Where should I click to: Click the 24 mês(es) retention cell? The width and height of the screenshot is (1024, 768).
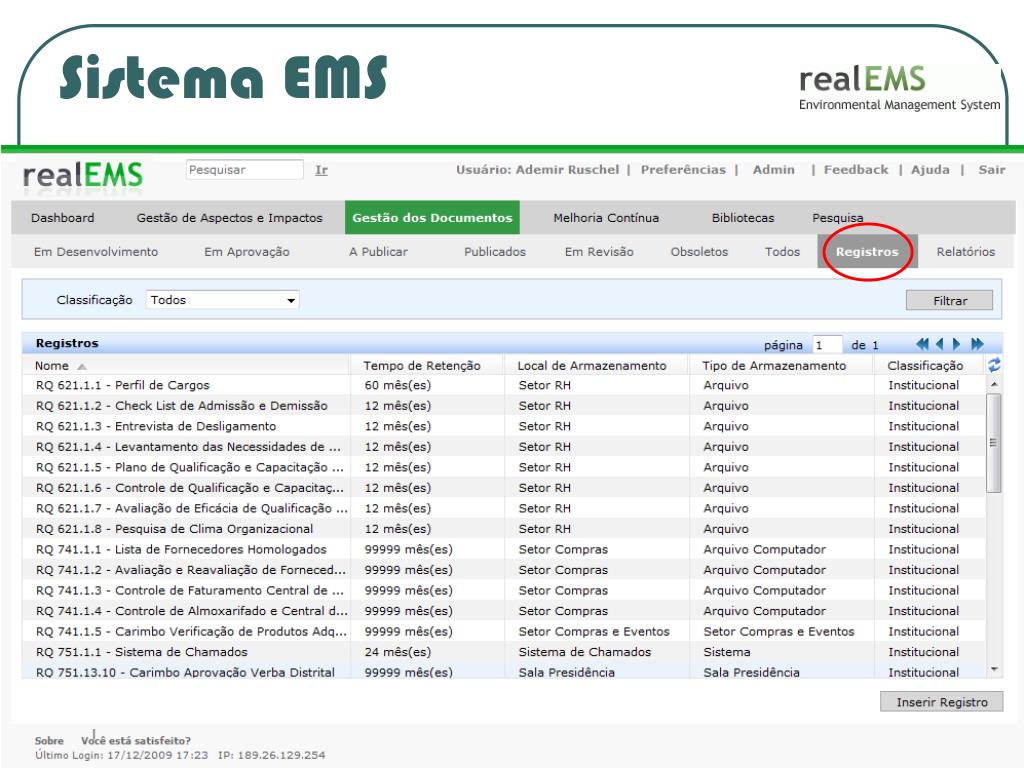398,652
